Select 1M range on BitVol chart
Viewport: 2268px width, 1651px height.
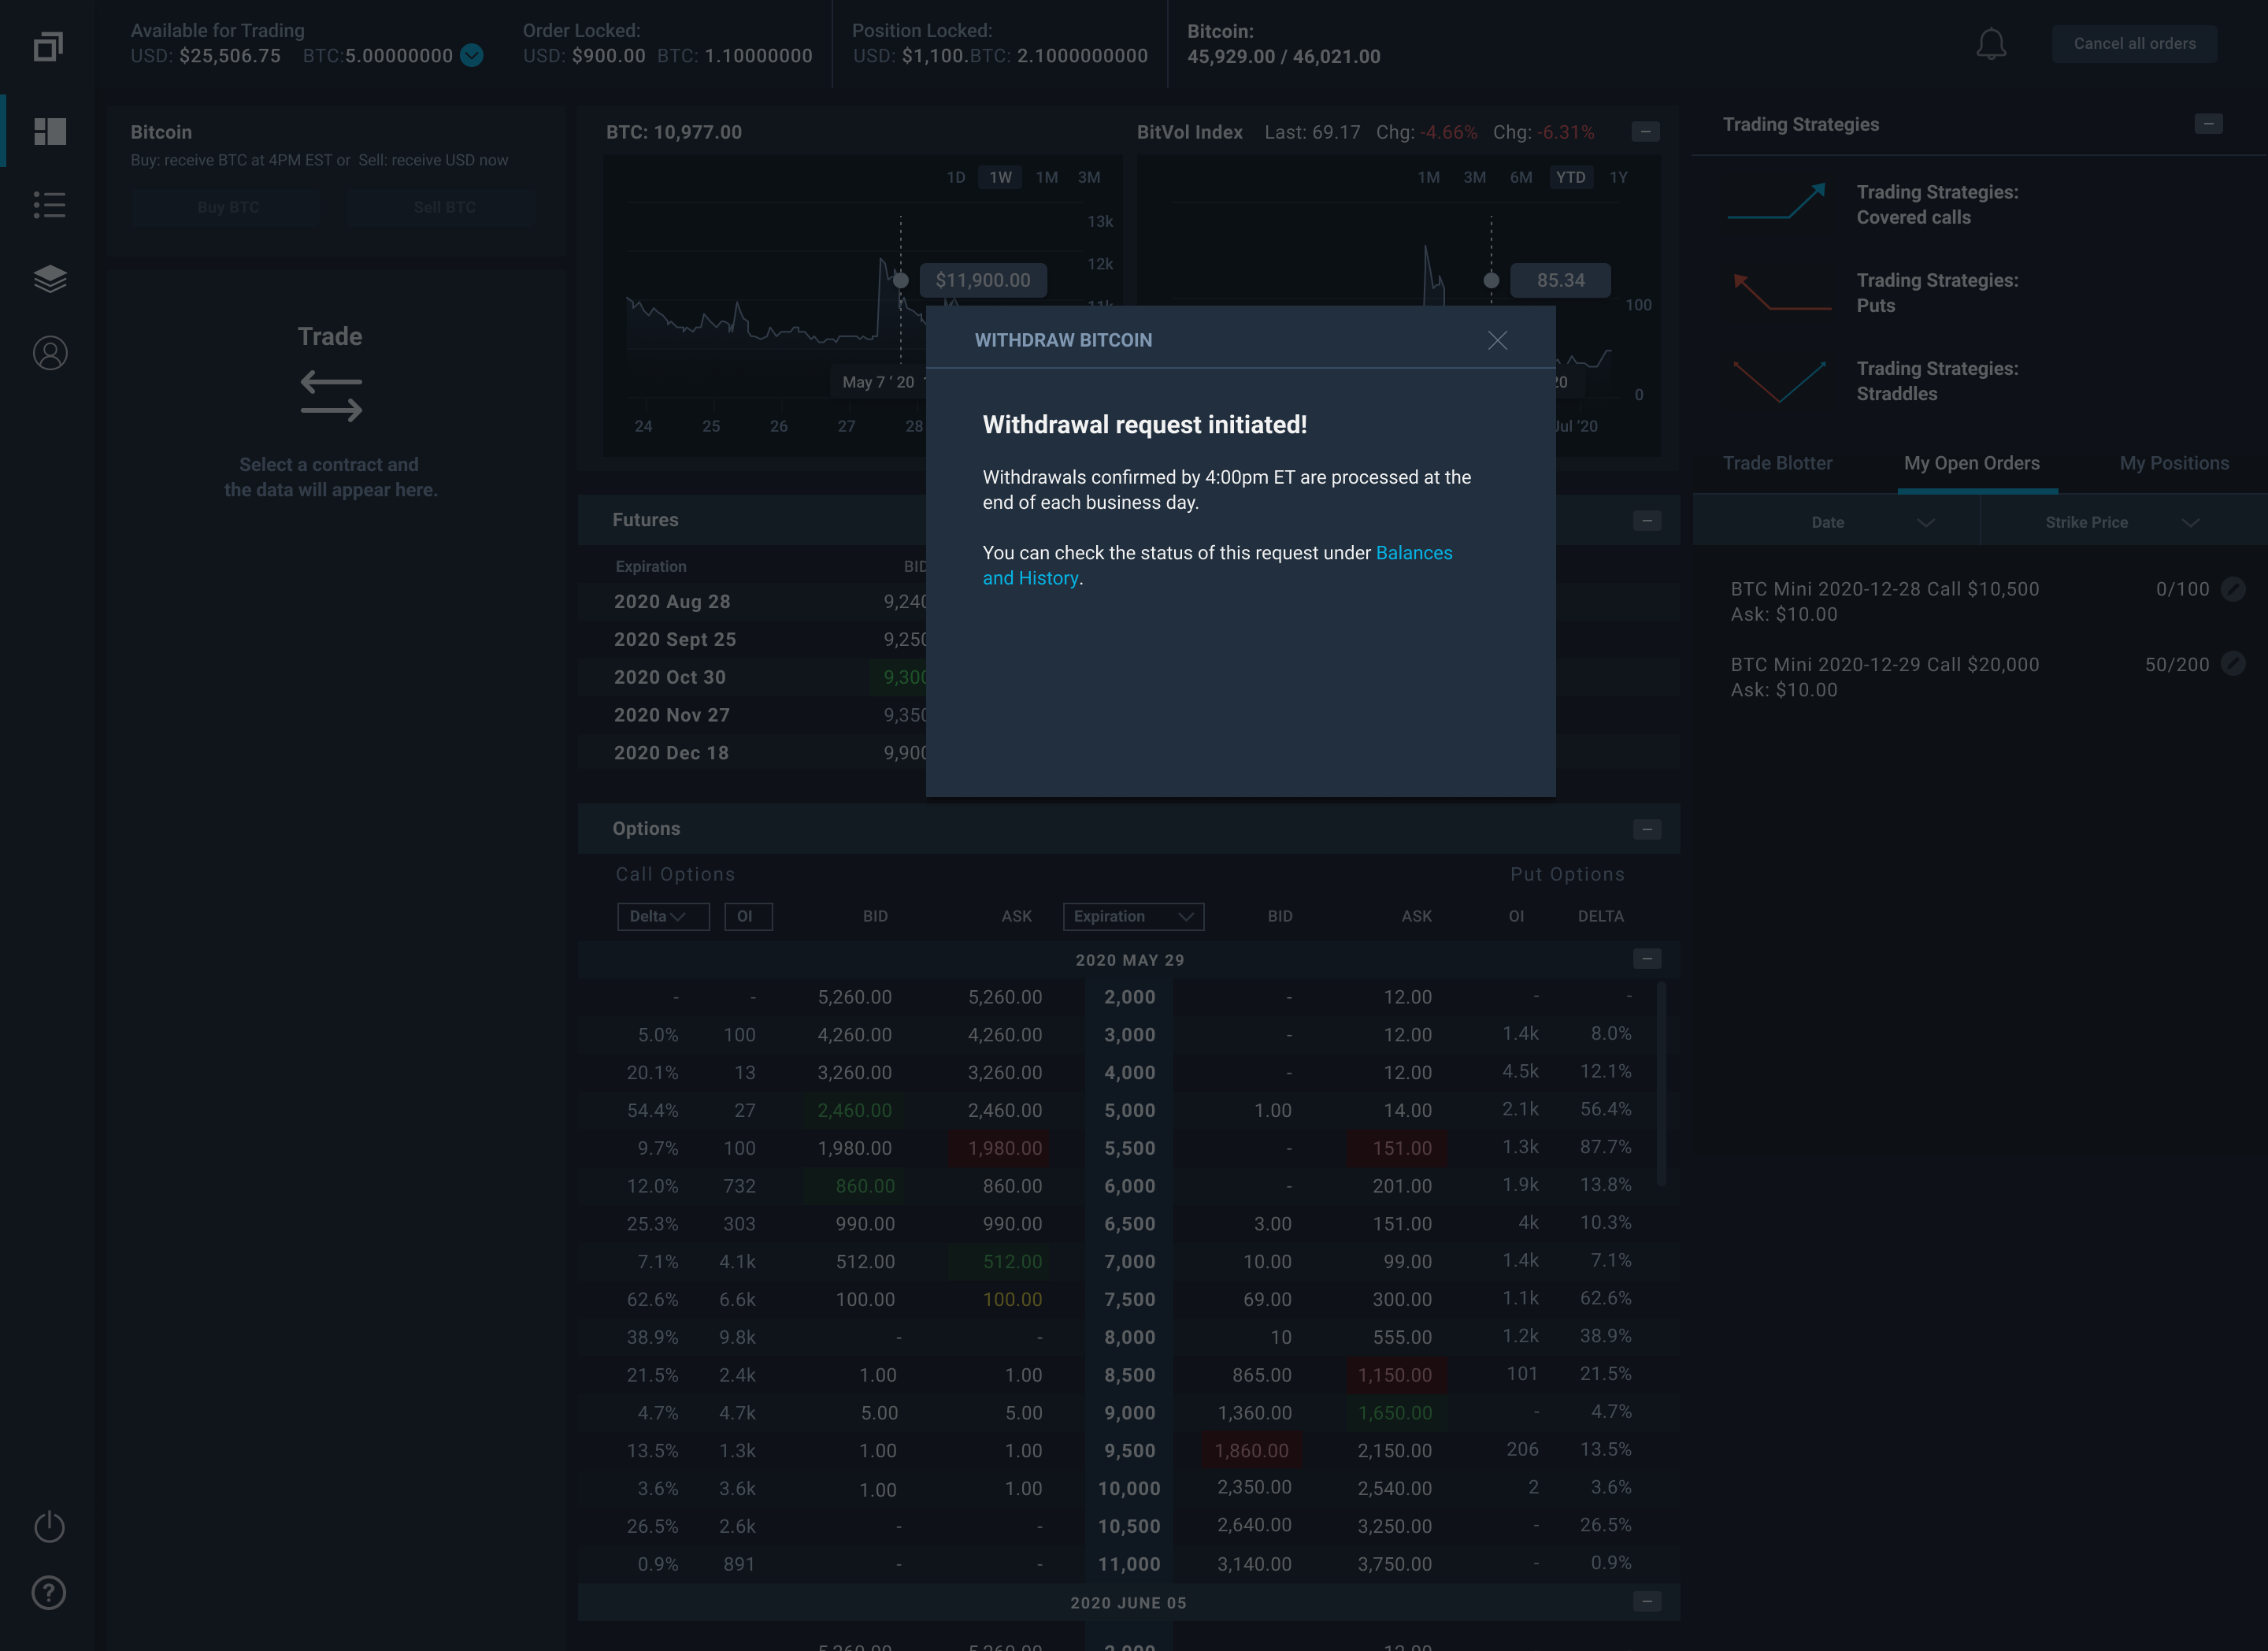[1428, 177]
